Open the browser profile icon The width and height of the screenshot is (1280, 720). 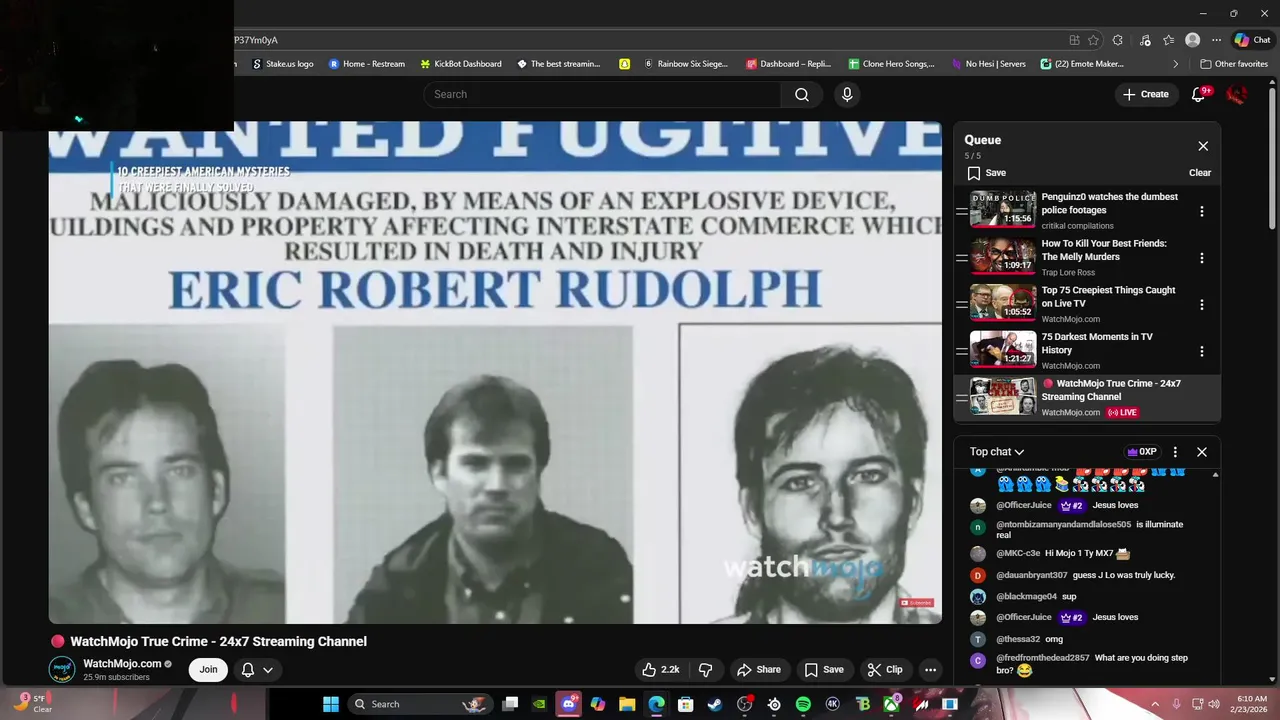click(1192, 40)
